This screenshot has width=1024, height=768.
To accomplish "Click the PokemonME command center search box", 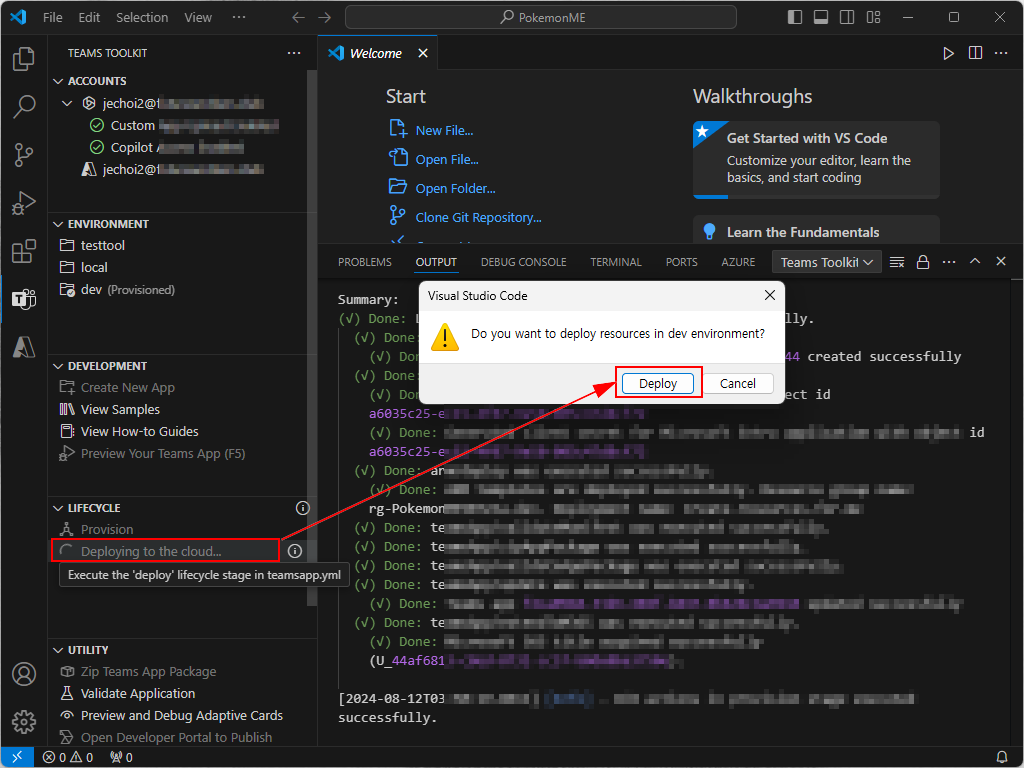I will point(541,18).
